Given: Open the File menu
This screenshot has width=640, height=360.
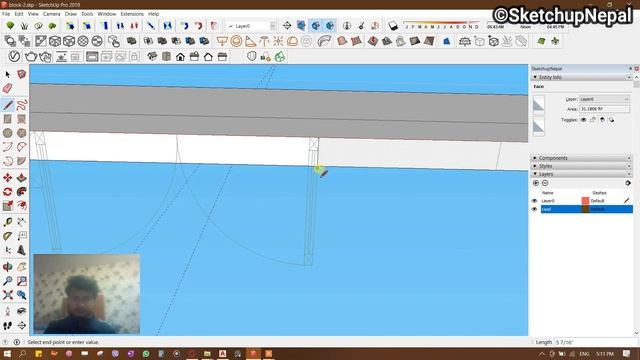Looking at the screenshot, I should [x=6, y=14].
